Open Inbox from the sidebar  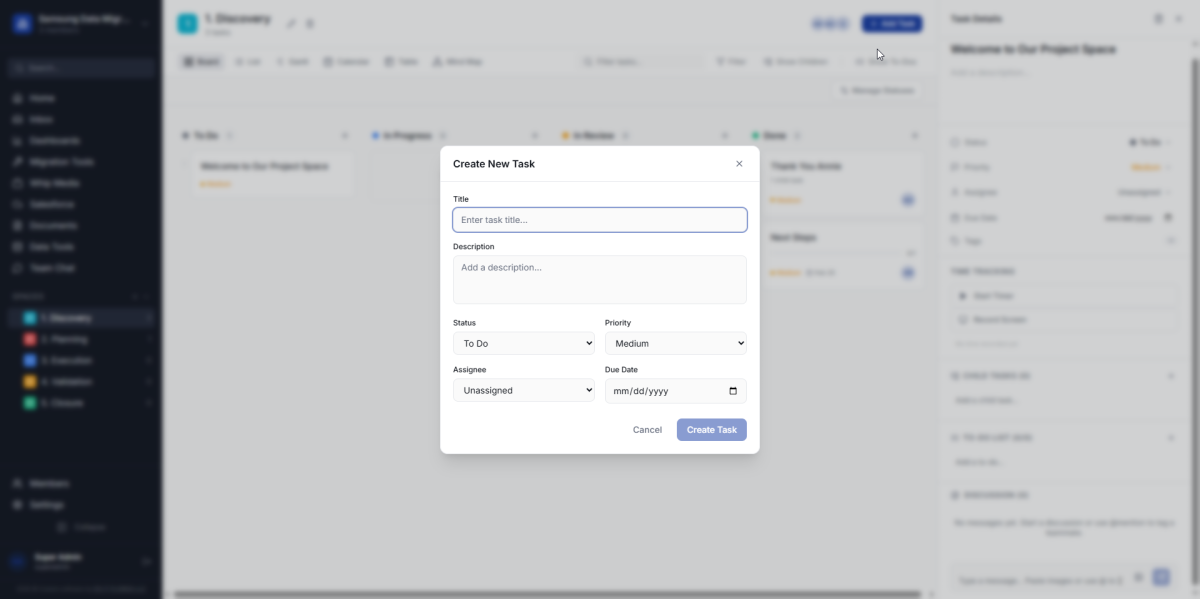(42, 120)
